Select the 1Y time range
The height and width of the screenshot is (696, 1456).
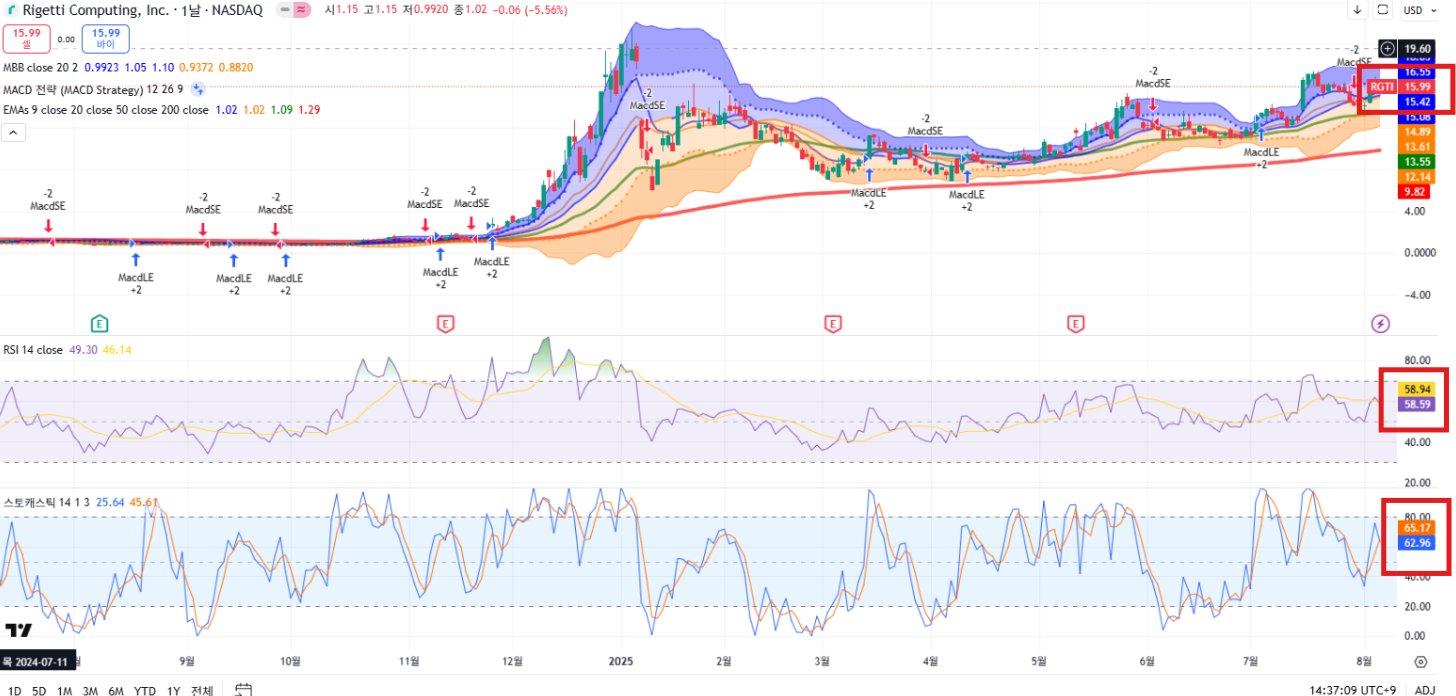tap(174, 690)
